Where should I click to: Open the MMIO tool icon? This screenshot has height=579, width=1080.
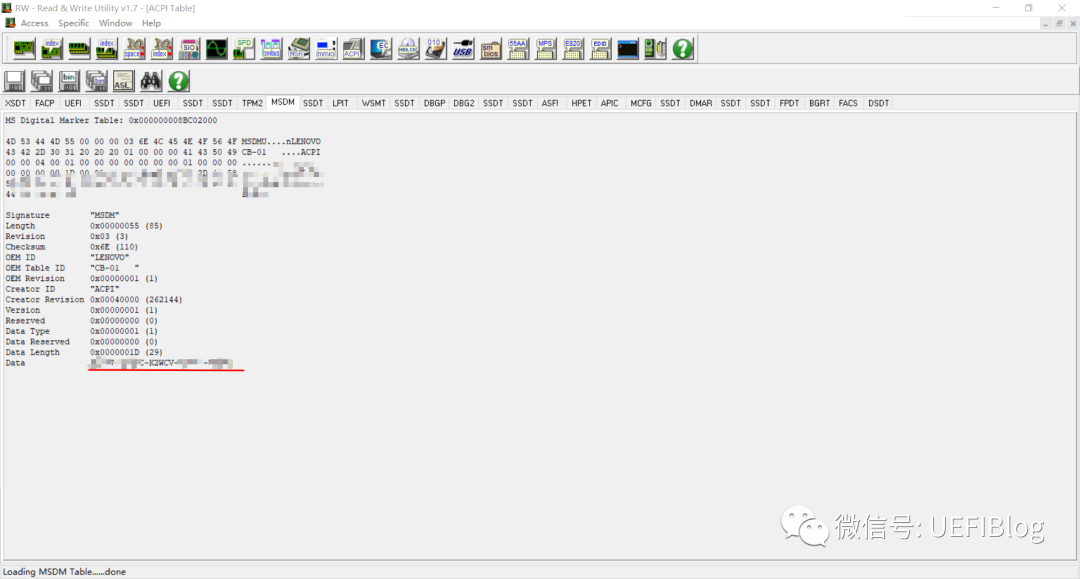click(326, 49)
